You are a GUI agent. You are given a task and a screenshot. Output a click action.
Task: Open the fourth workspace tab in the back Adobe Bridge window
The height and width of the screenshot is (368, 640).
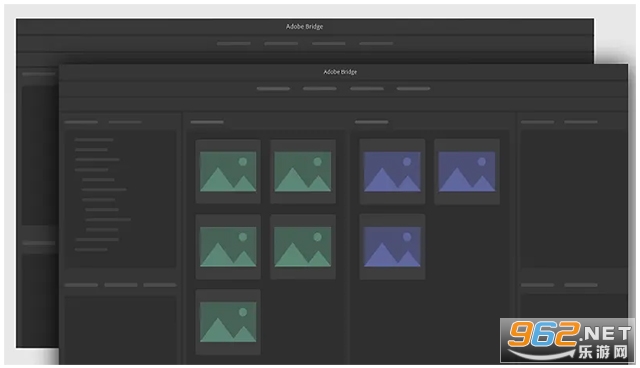(x=376, y=43)
